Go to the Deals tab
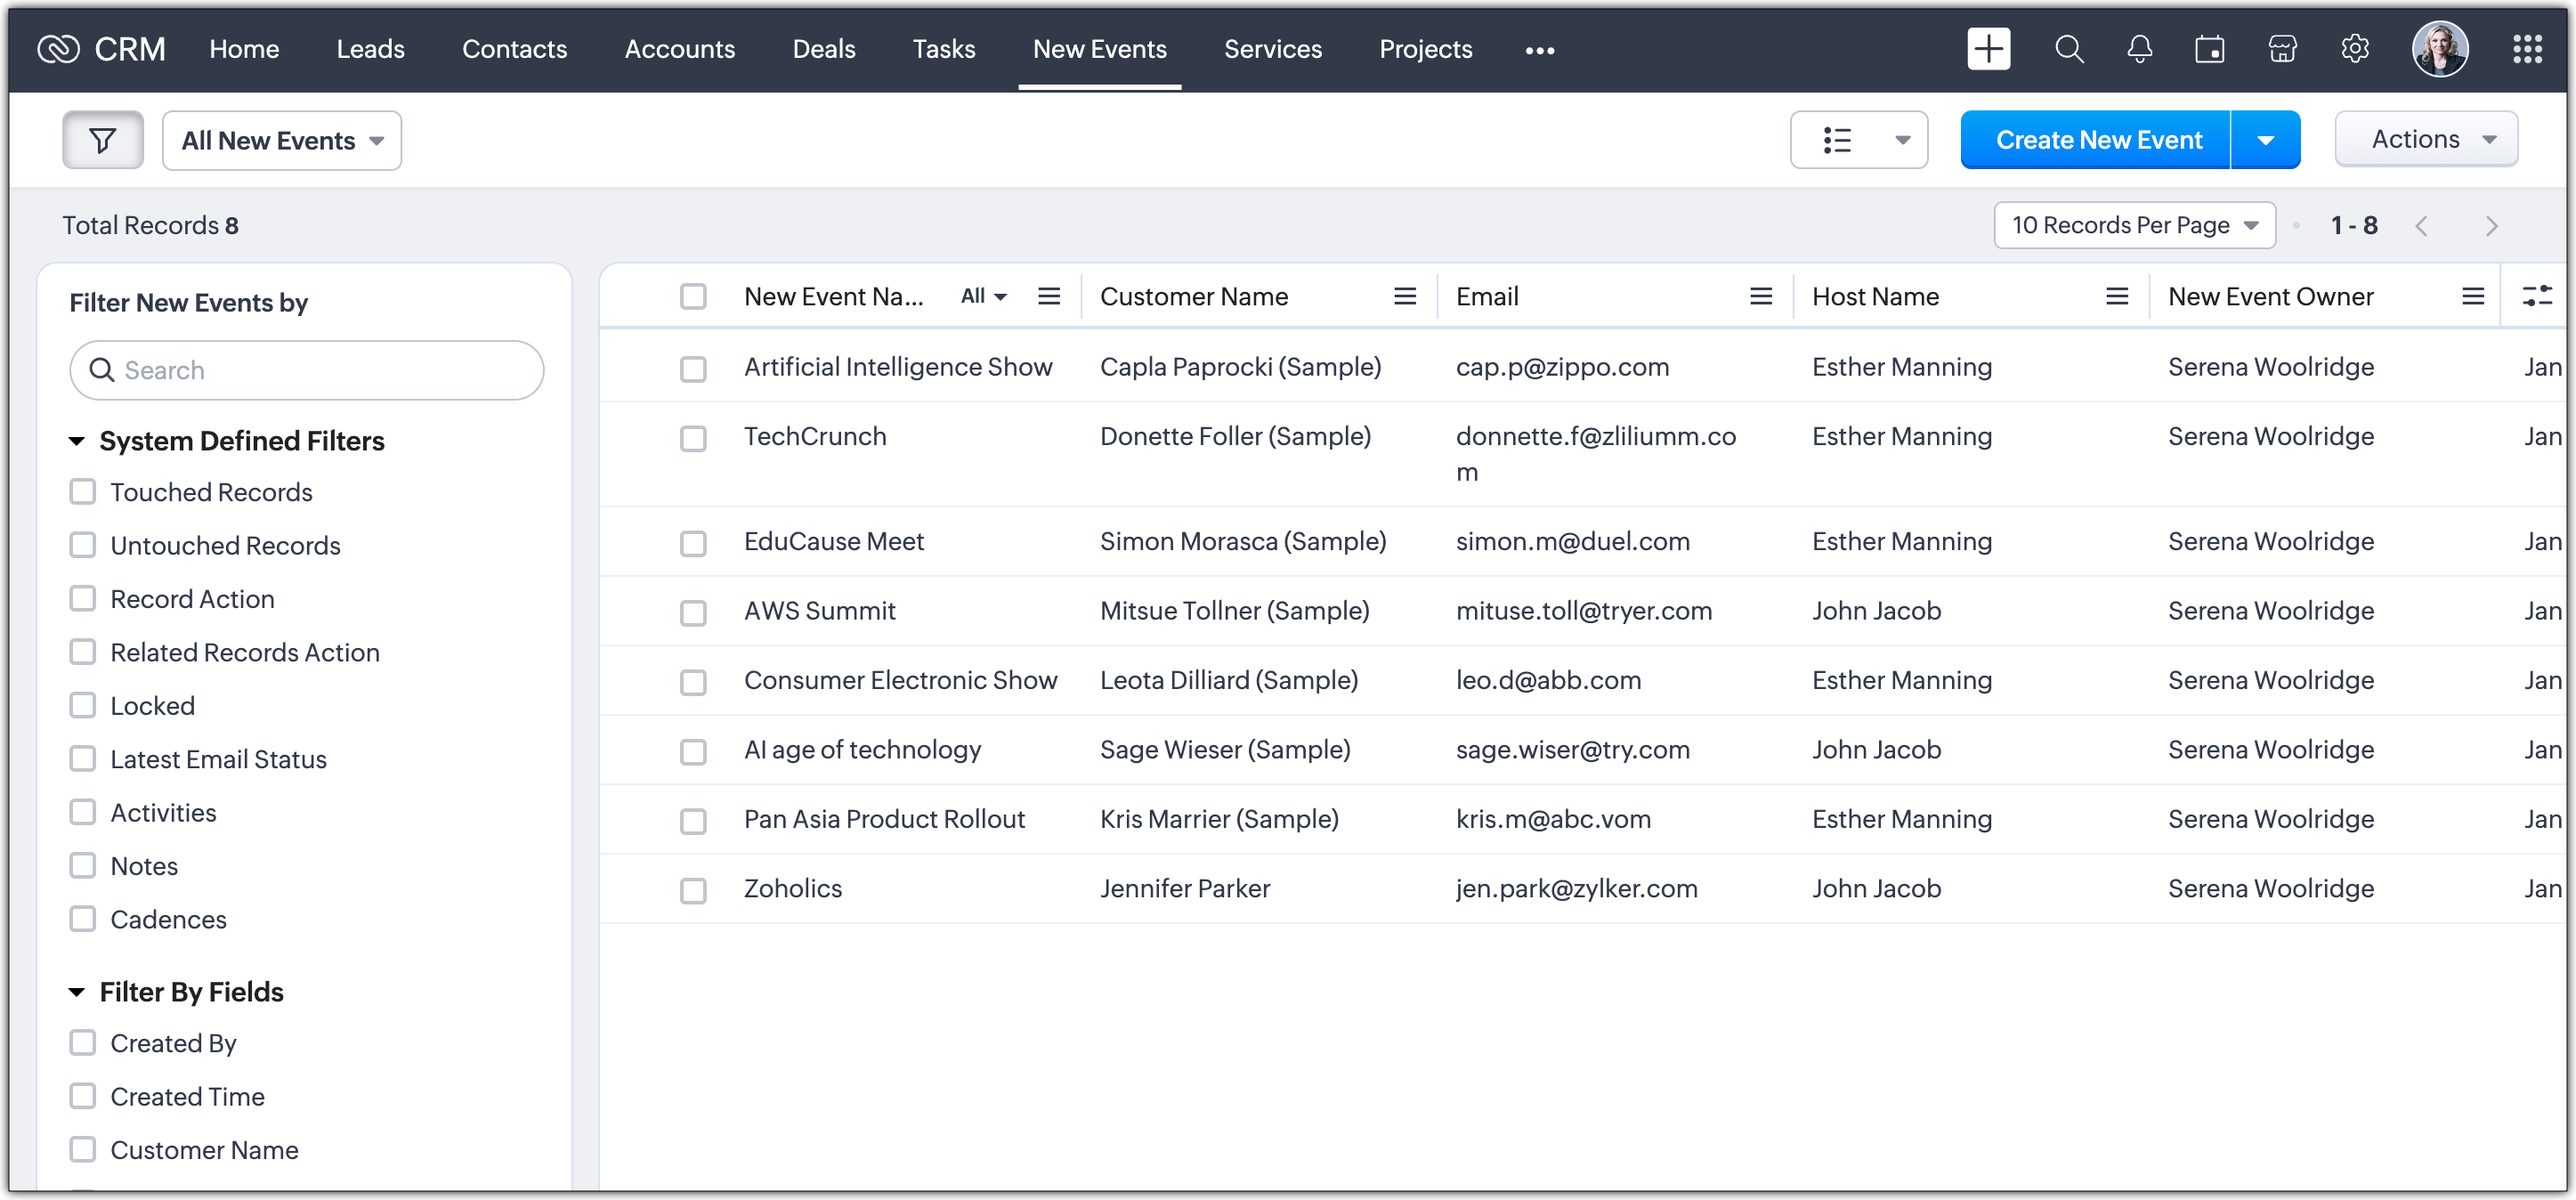 pyautogui.click(x=823, y=49)
